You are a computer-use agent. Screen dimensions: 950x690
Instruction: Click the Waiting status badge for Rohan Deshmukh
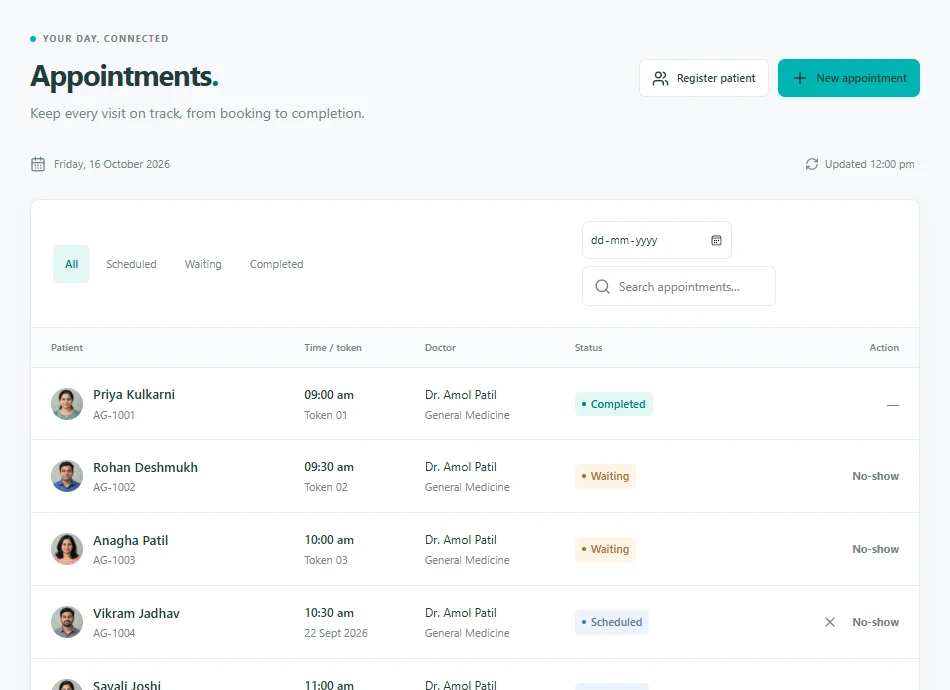[605, 476]
